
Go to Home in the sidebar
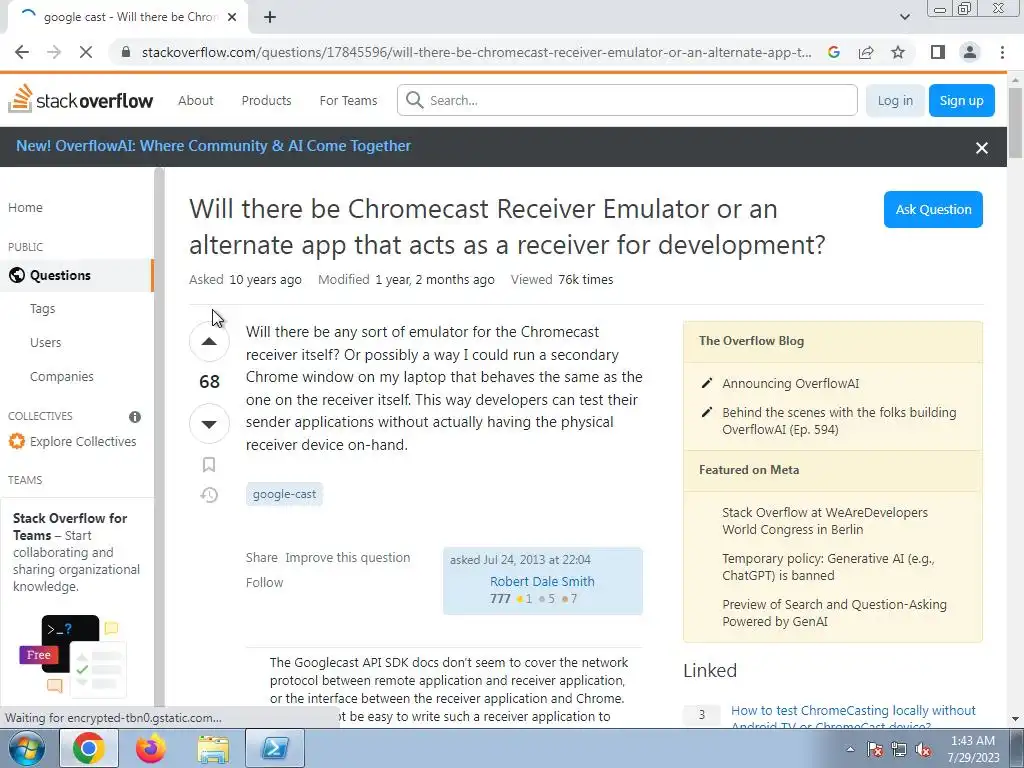coord(25,208)
